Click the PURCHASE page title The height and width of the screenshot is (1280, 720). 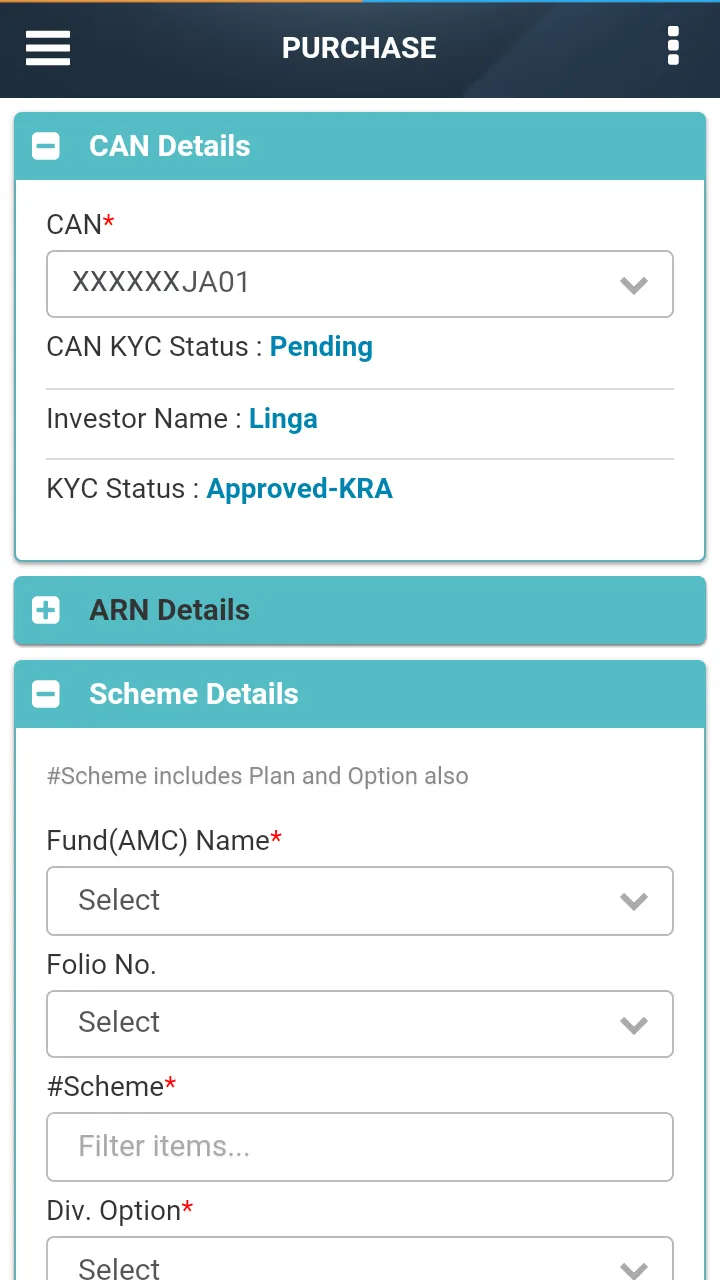click(359, 48)
